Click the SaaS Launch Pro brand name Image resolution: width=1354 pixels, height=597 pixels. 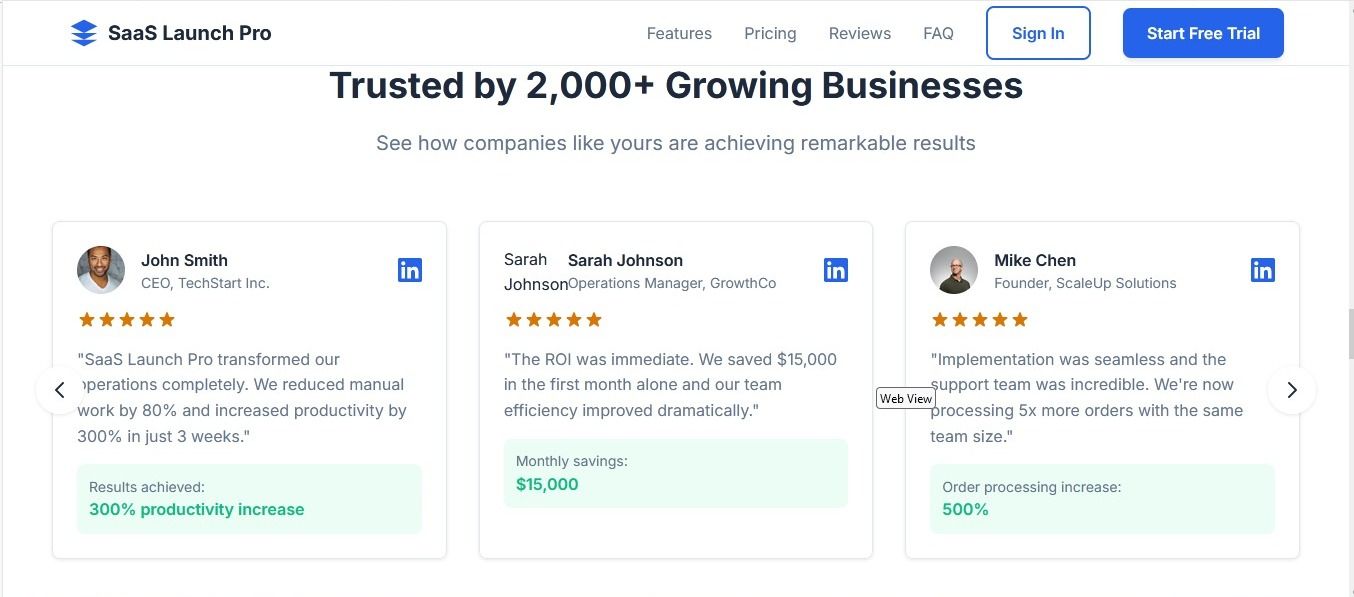coord(190,33)
